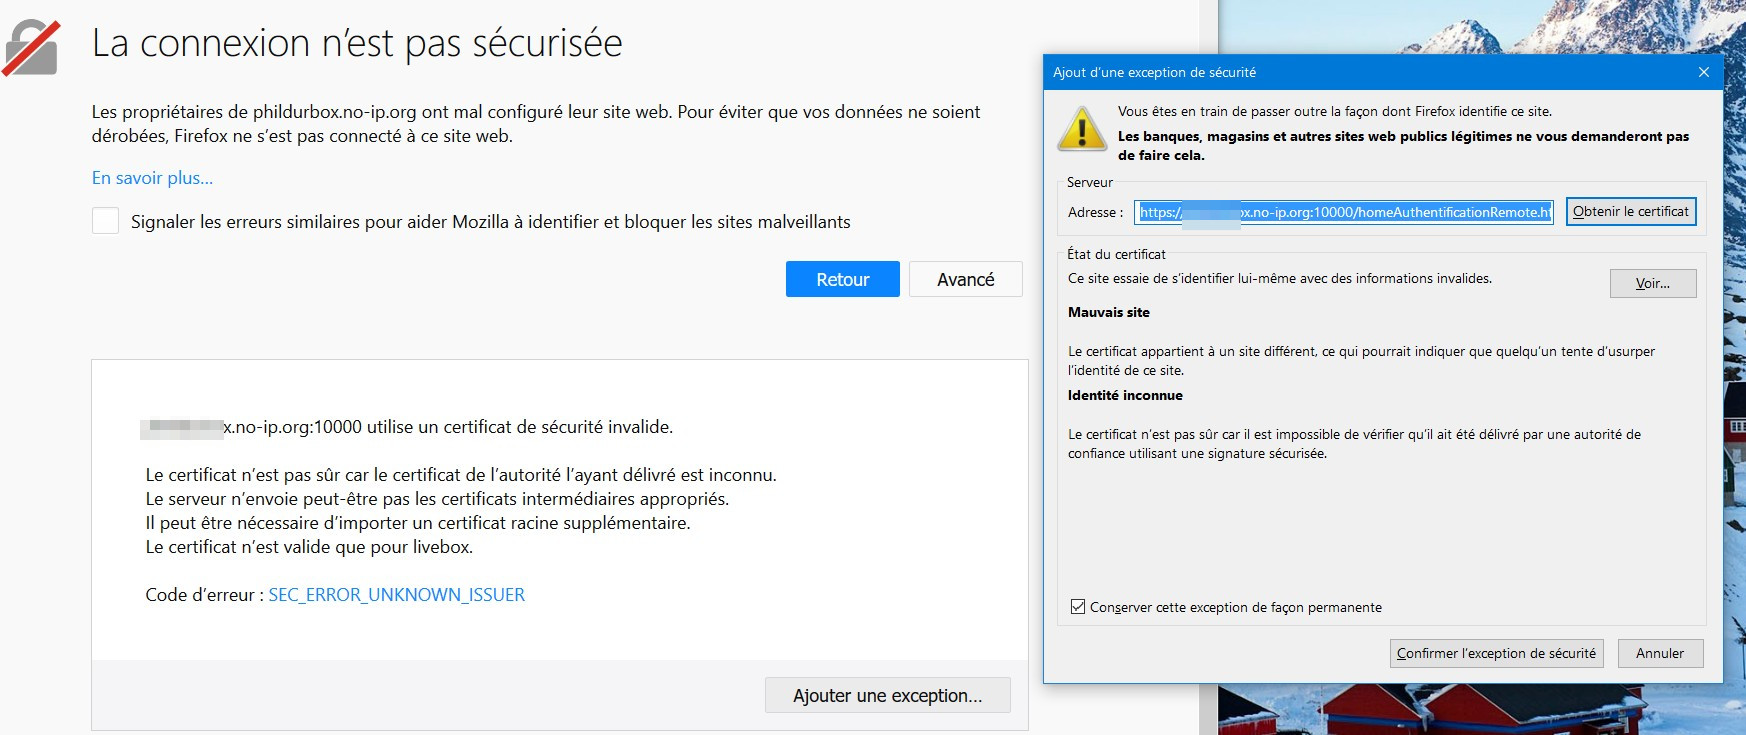
Task: Click text utilise un certificat de sécurité invalide
Action: 520,427
